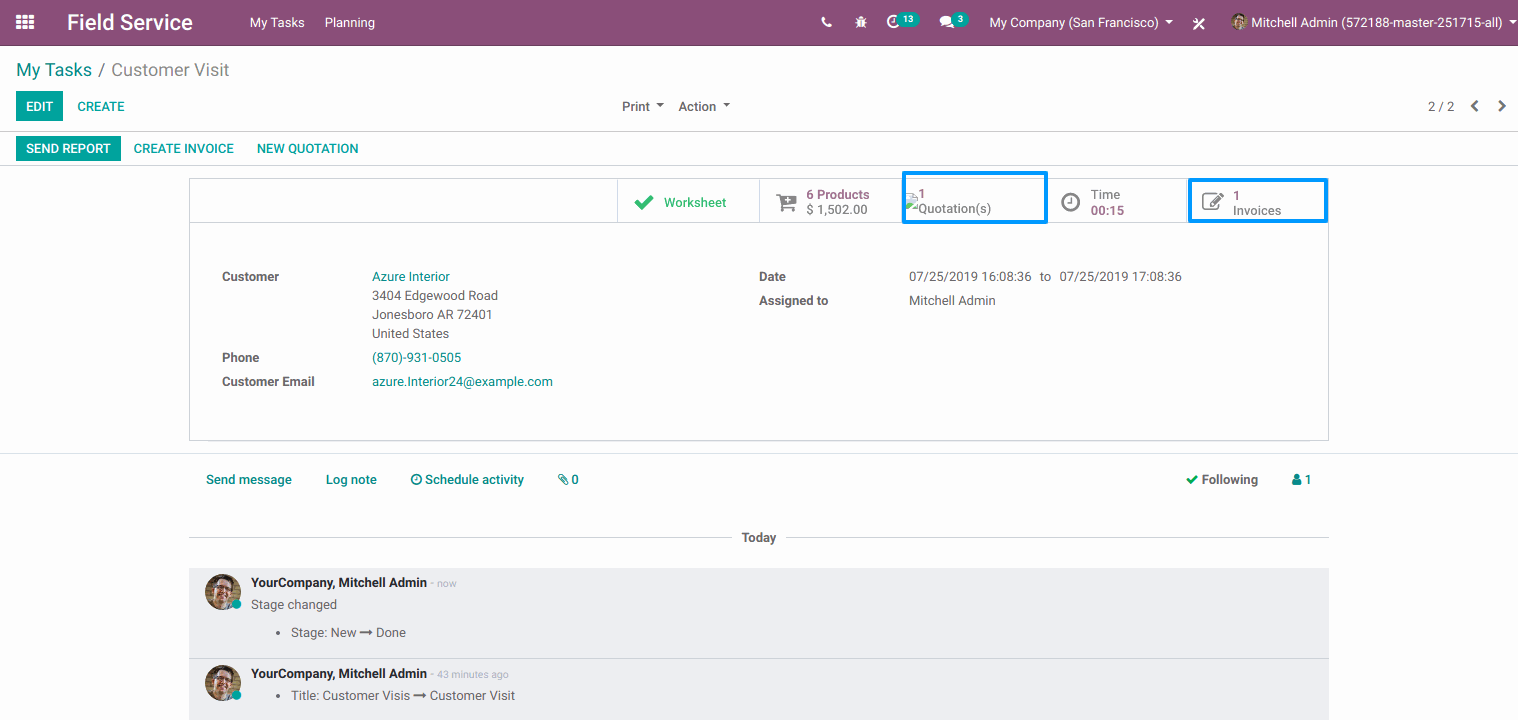Open the conversations chat bubble icon
This screenshot has height=720, width=1518.
[946, 22]
